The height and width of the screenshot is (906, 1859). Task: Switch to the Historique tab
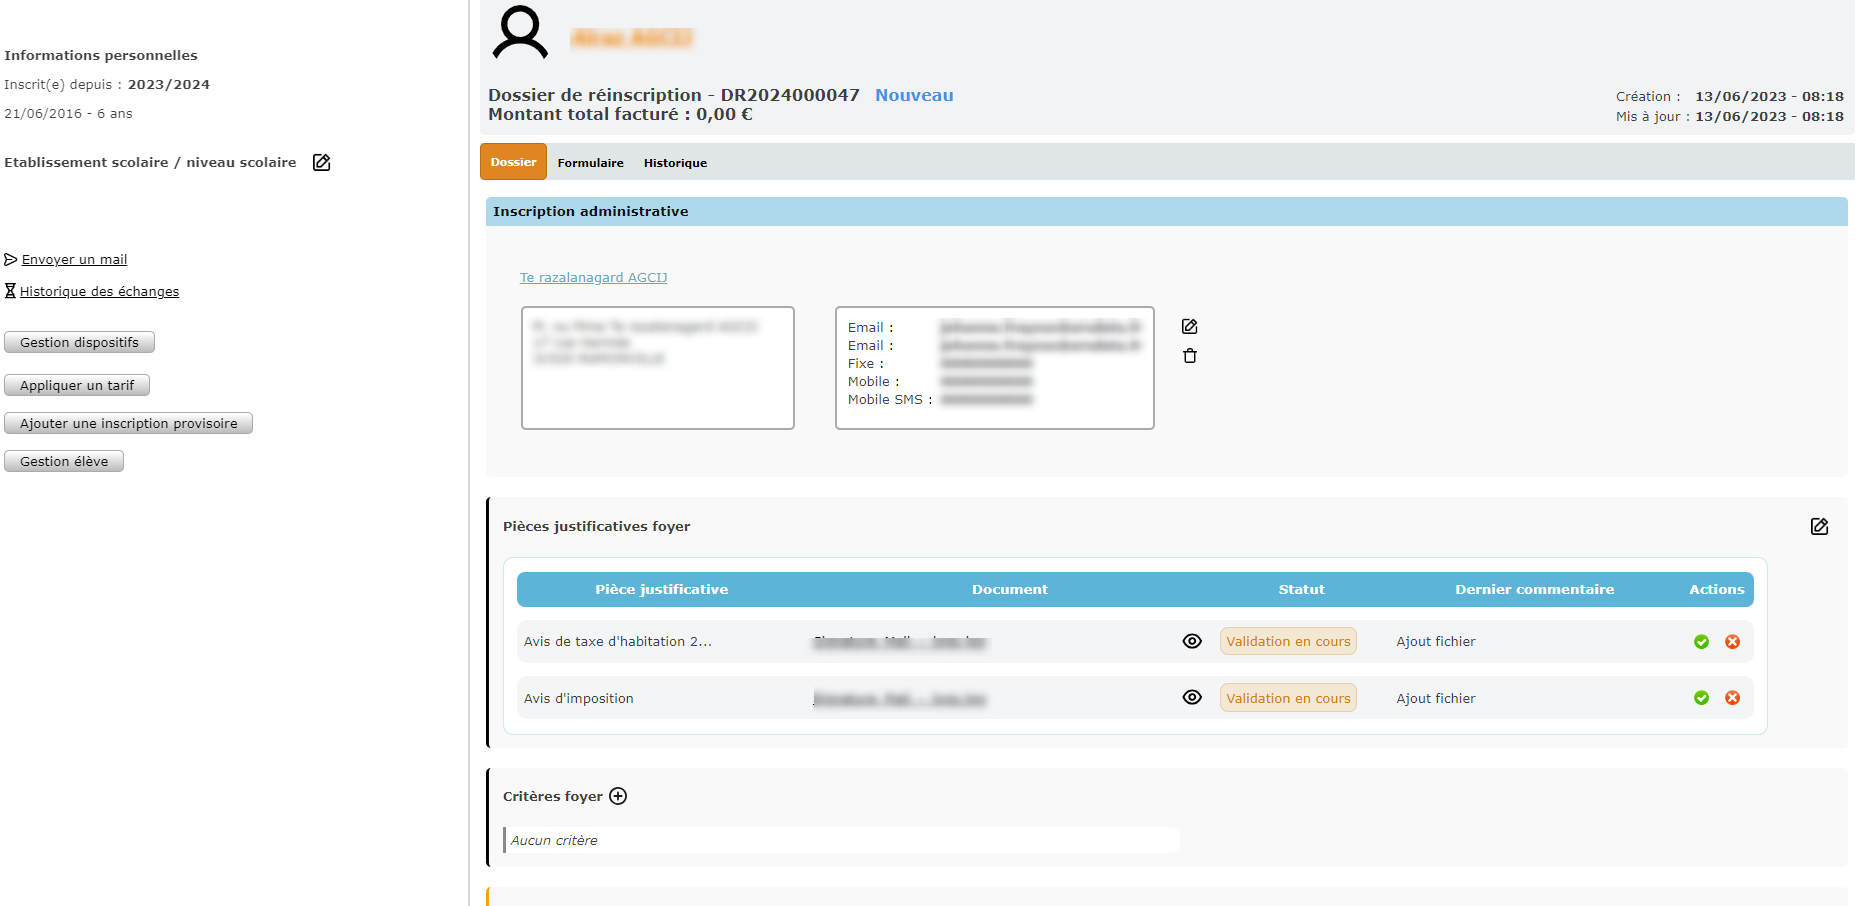[675, 163]
